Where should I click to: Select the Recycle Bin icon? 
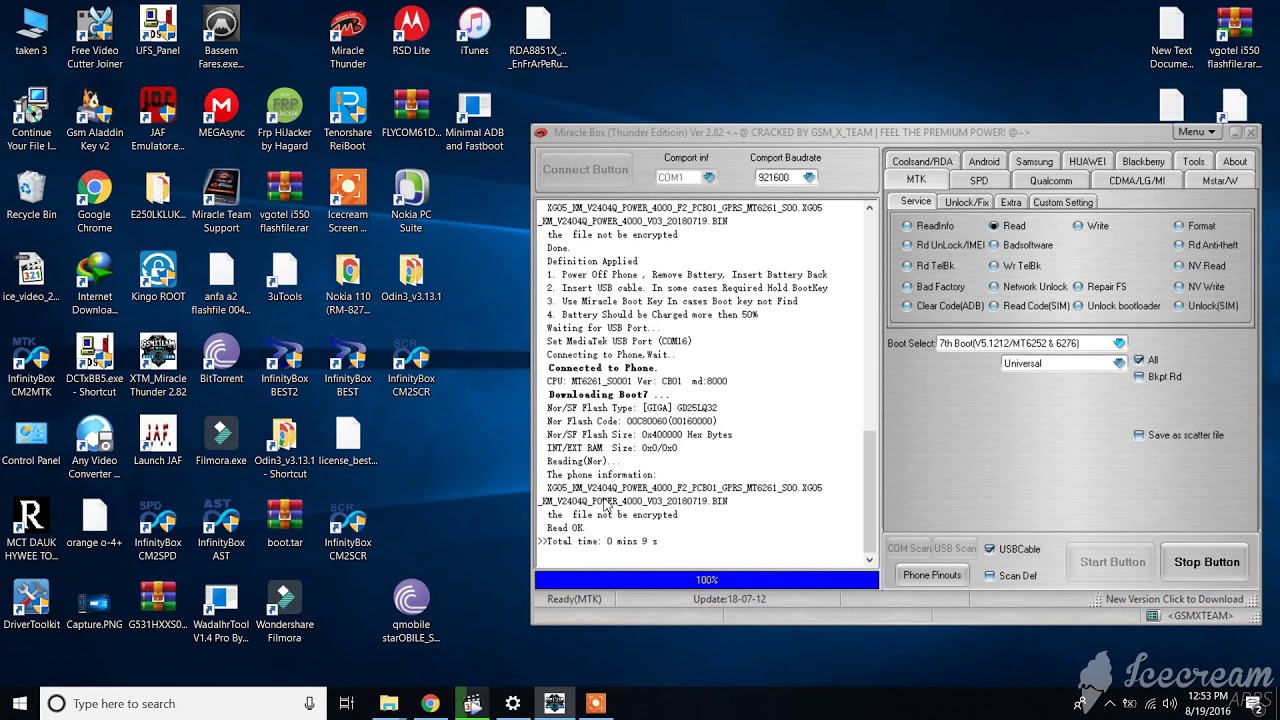point(31,195)
